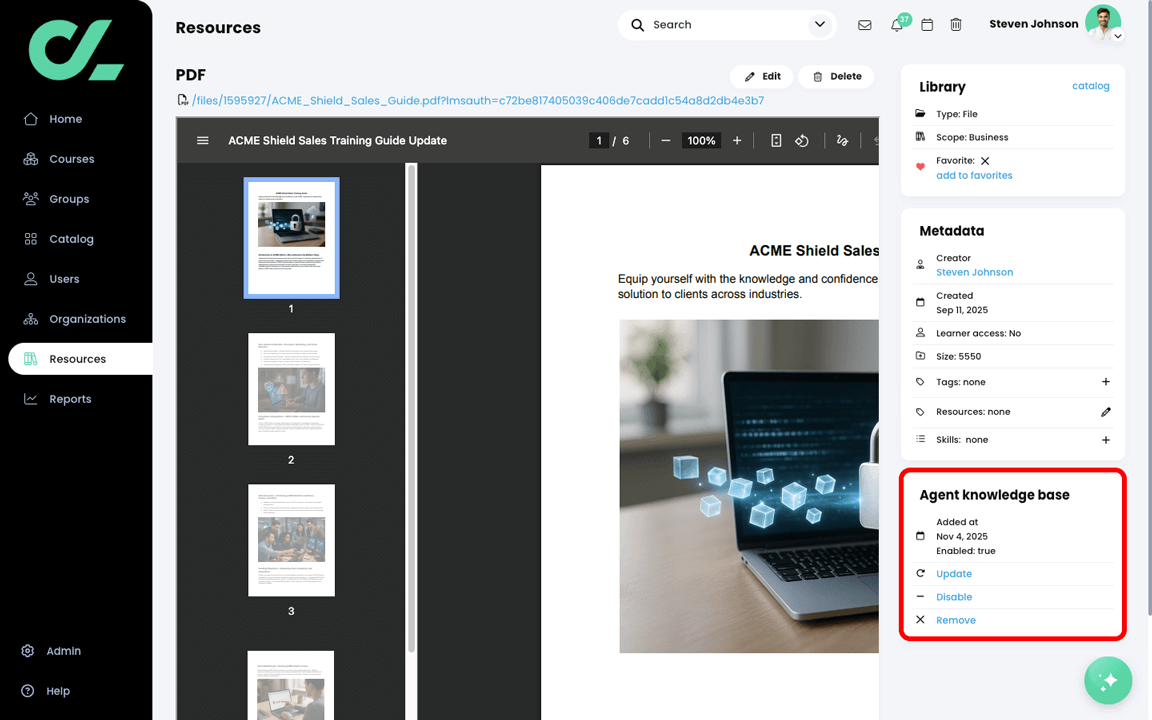Select page 2 thumbnail in the PDF viewer

pyautogui.click(x=291, y=389)
